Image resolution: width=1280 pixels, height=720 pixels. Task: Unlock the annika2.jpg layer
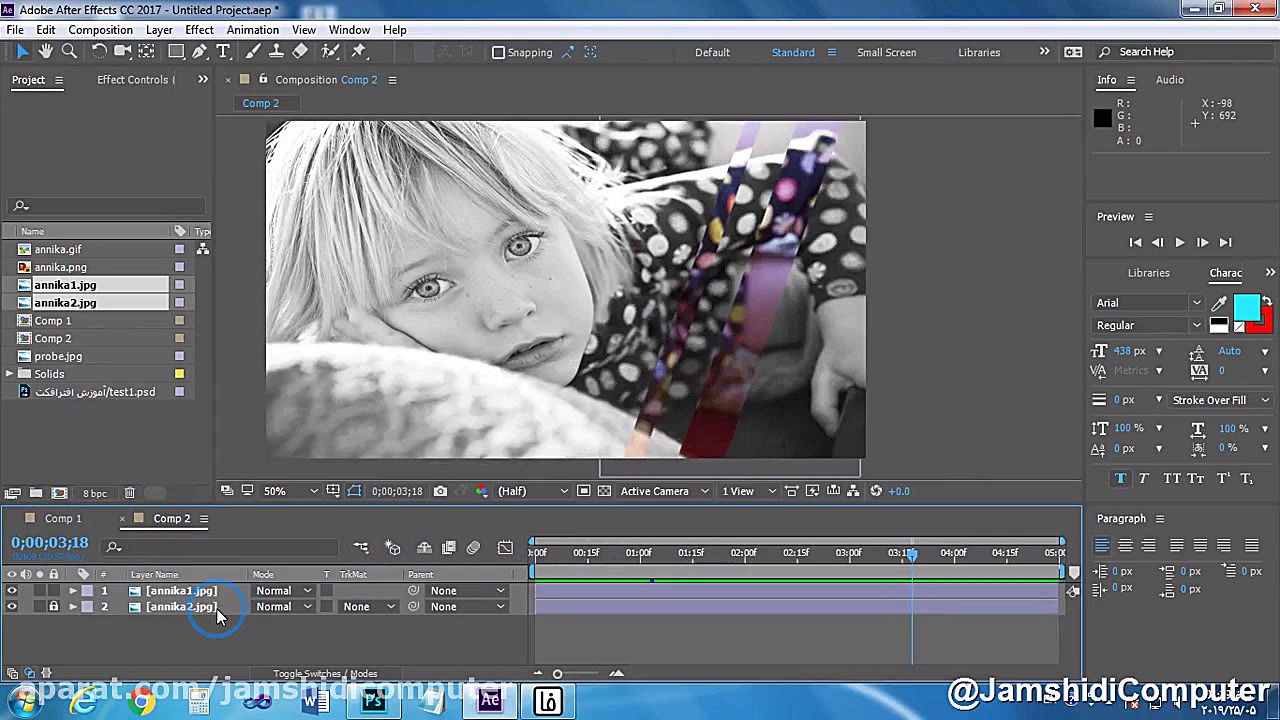coord(54,607)
